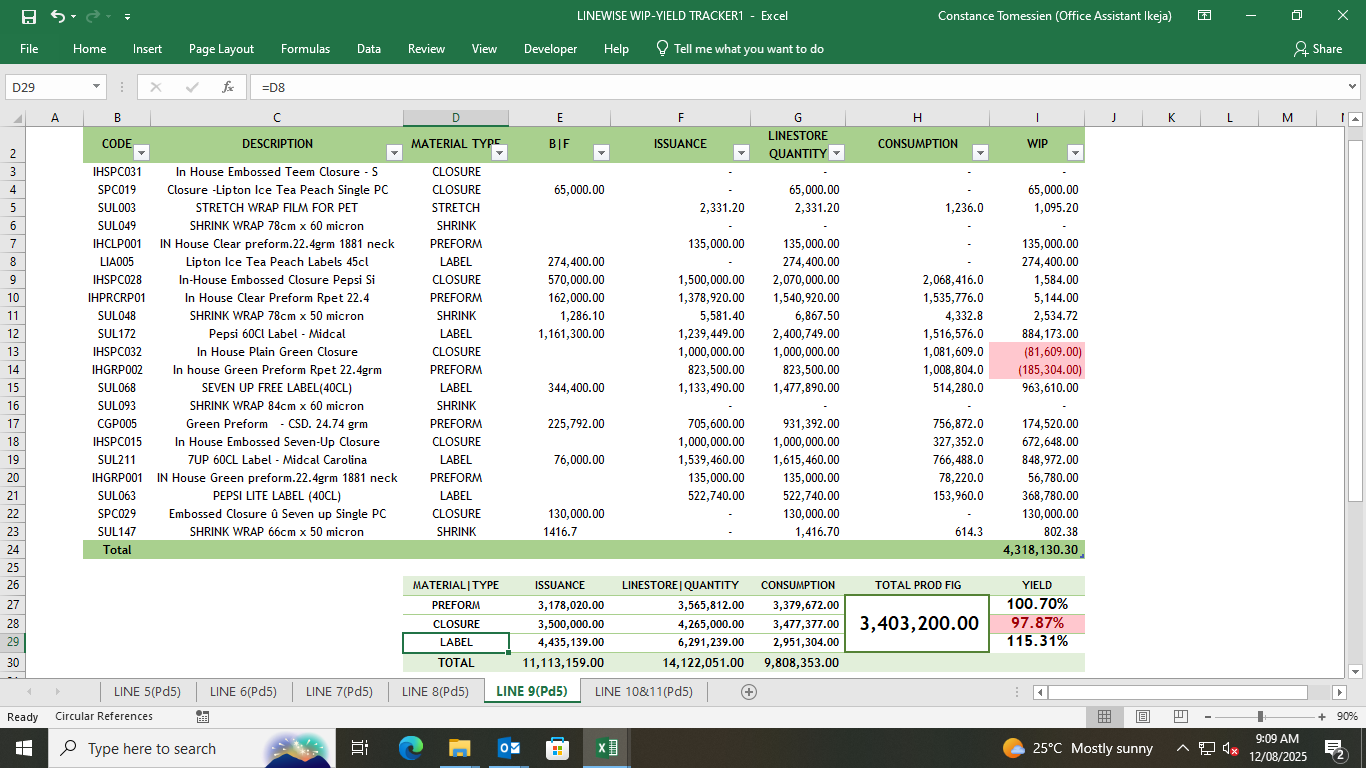This screenshot has height=768, width=1366.
Task: Switch to the Formulas ribbon tab
Action: tap(305, 48)
